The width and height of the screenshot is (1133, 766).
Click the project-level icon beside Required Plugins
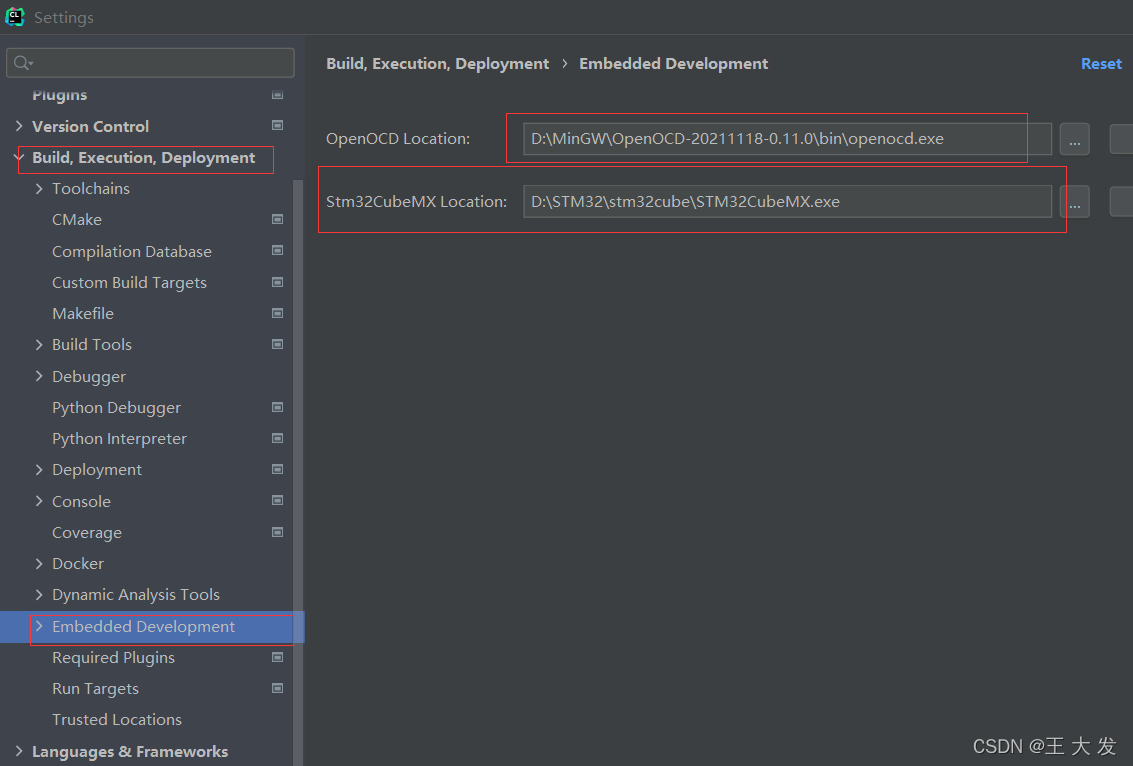coord(277,657)
